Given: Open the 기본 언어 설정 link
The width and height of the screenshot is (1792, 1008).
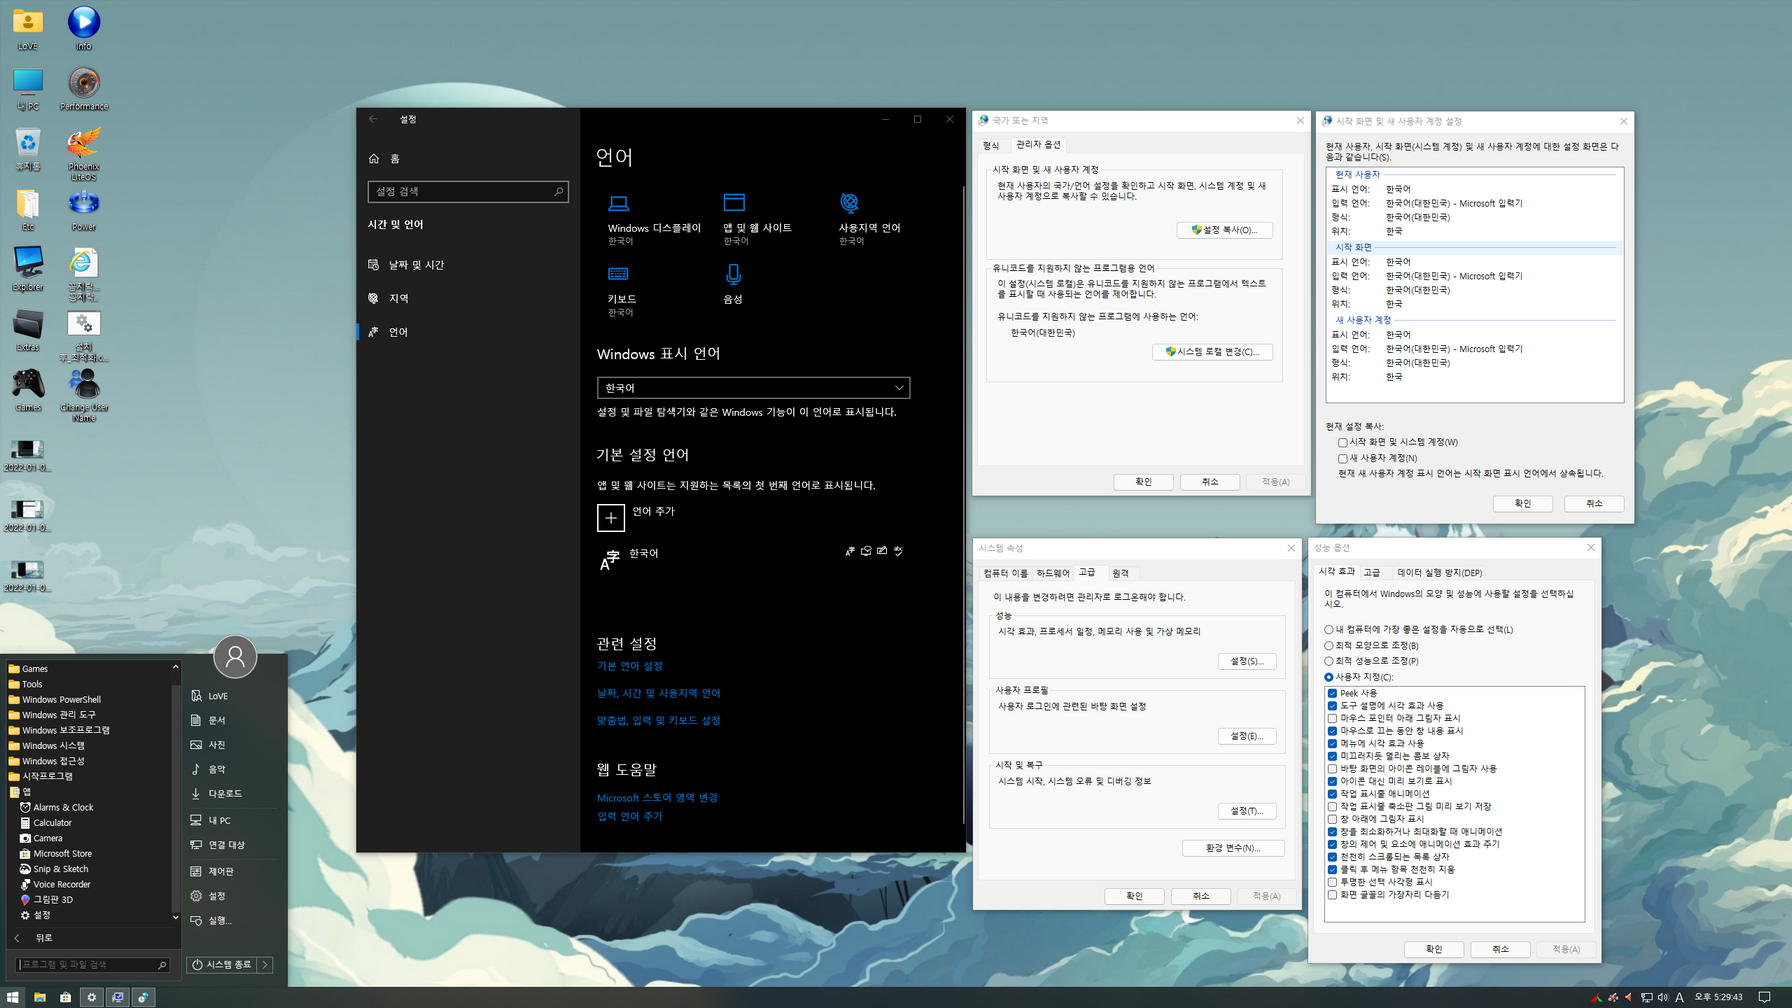Looking at the screenshot, I should (x=630, y=666).
